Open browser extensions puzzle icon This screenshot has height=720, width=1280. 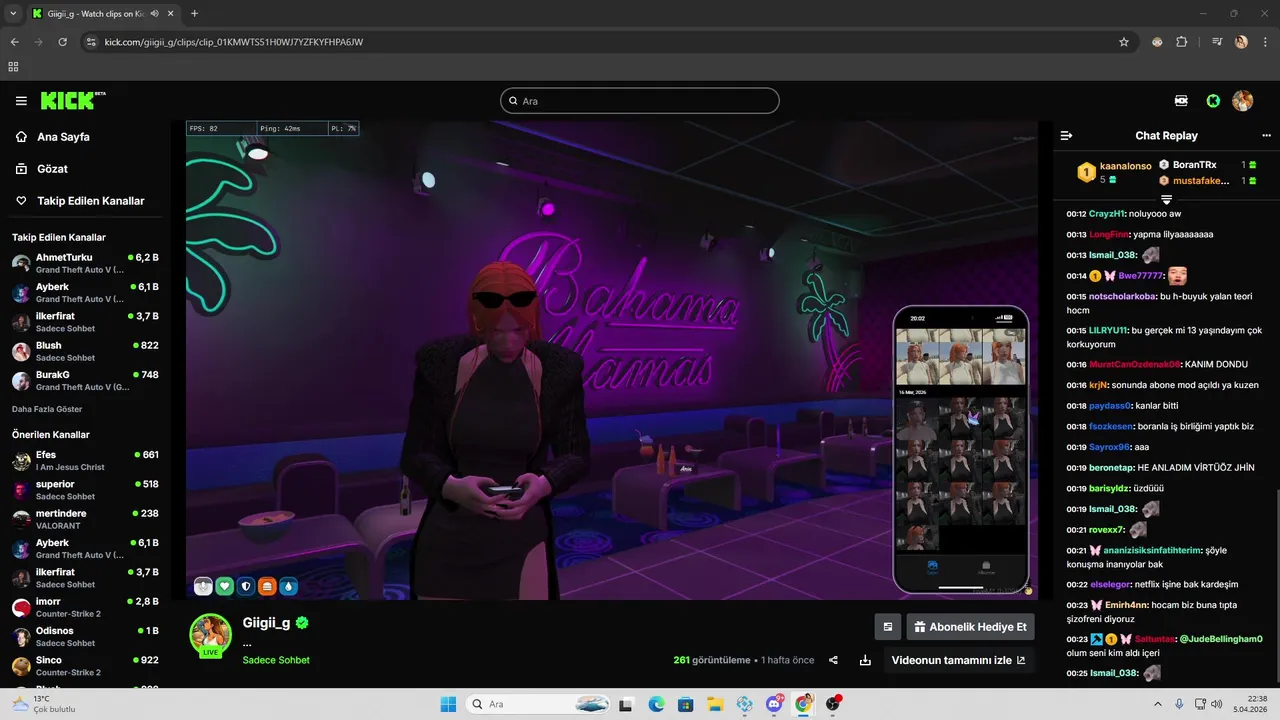click(1182, 42)
